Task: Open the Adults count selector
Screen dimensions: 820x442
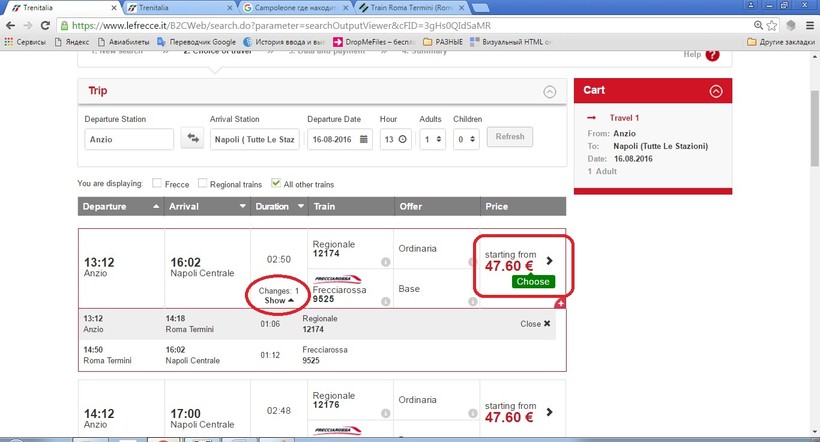Action: point(432,139)
